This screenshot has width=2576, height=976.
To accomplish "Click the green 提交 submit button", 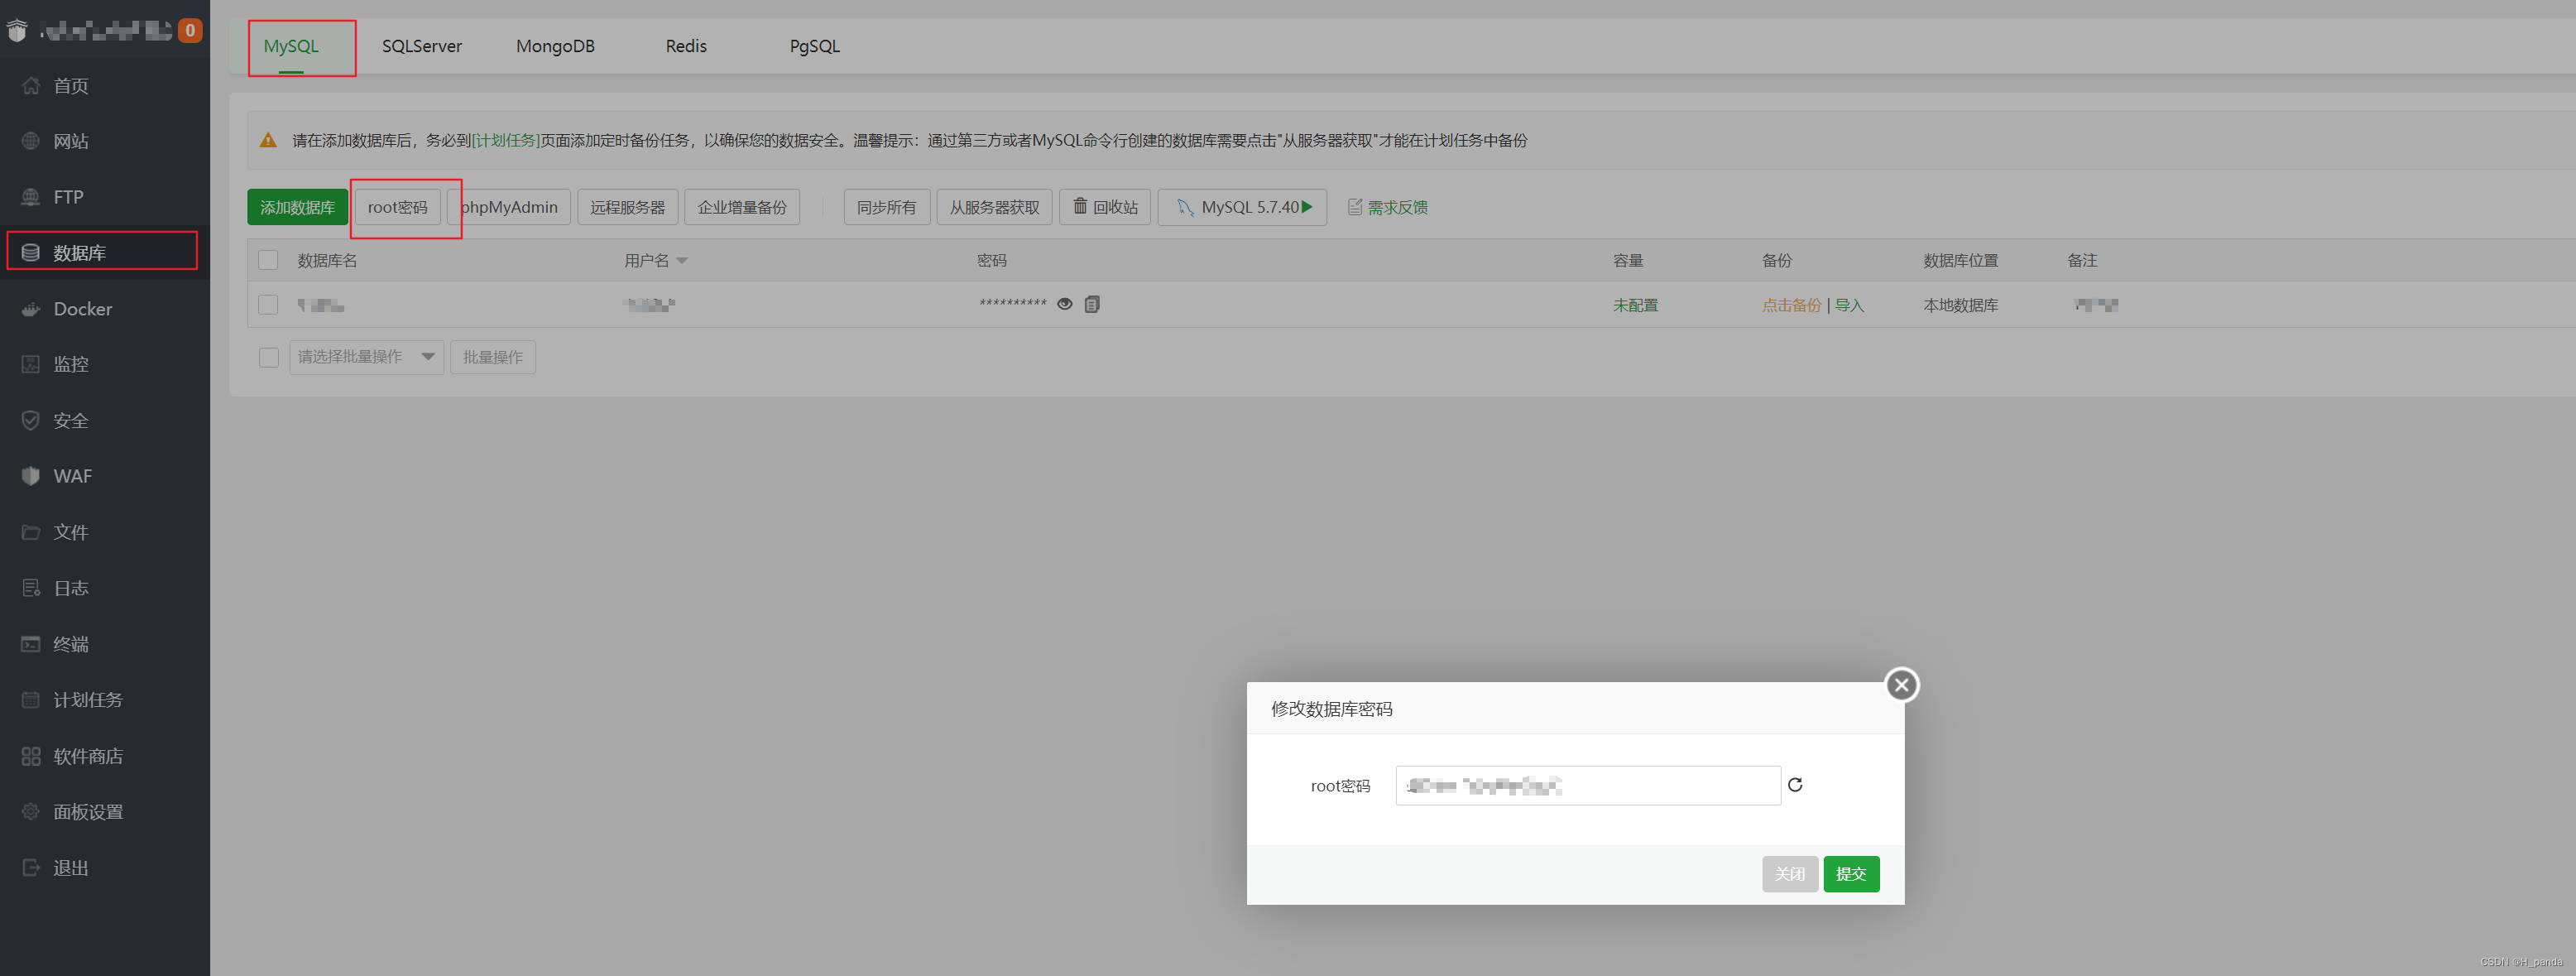I will [1850, 874].
